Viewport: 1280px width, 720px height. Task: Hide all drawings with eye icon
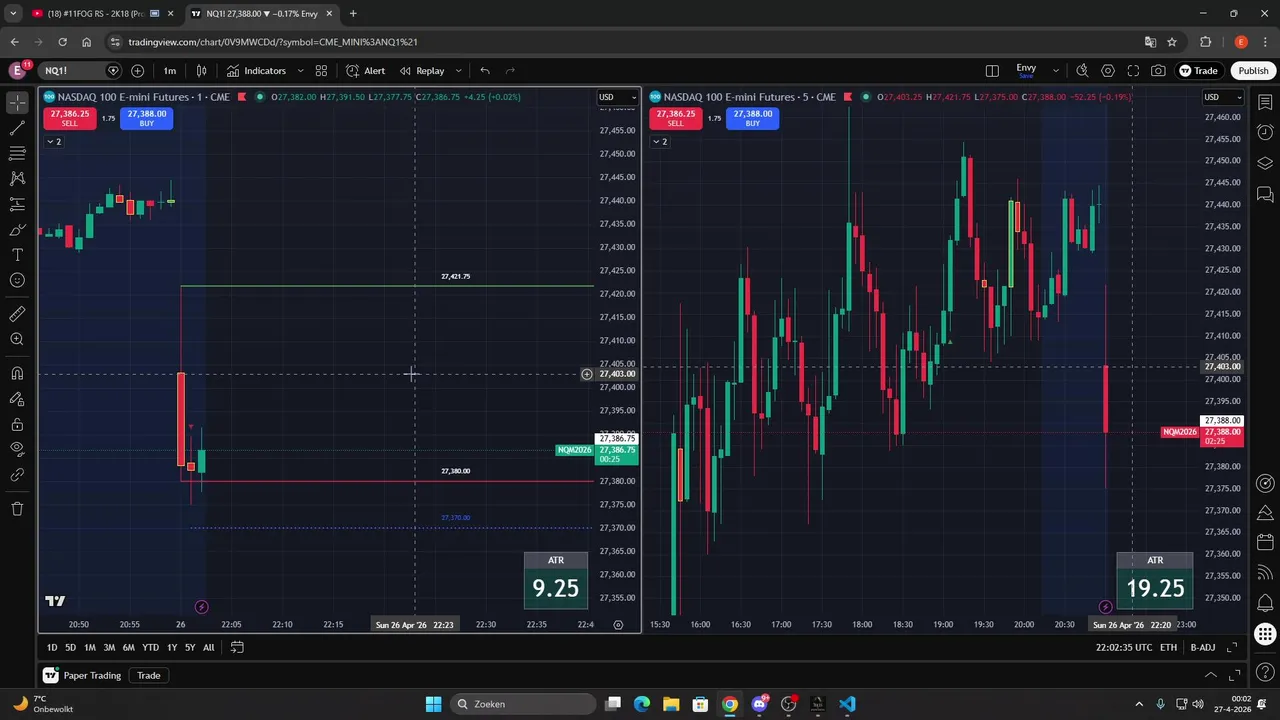click(x=17, y=449)
